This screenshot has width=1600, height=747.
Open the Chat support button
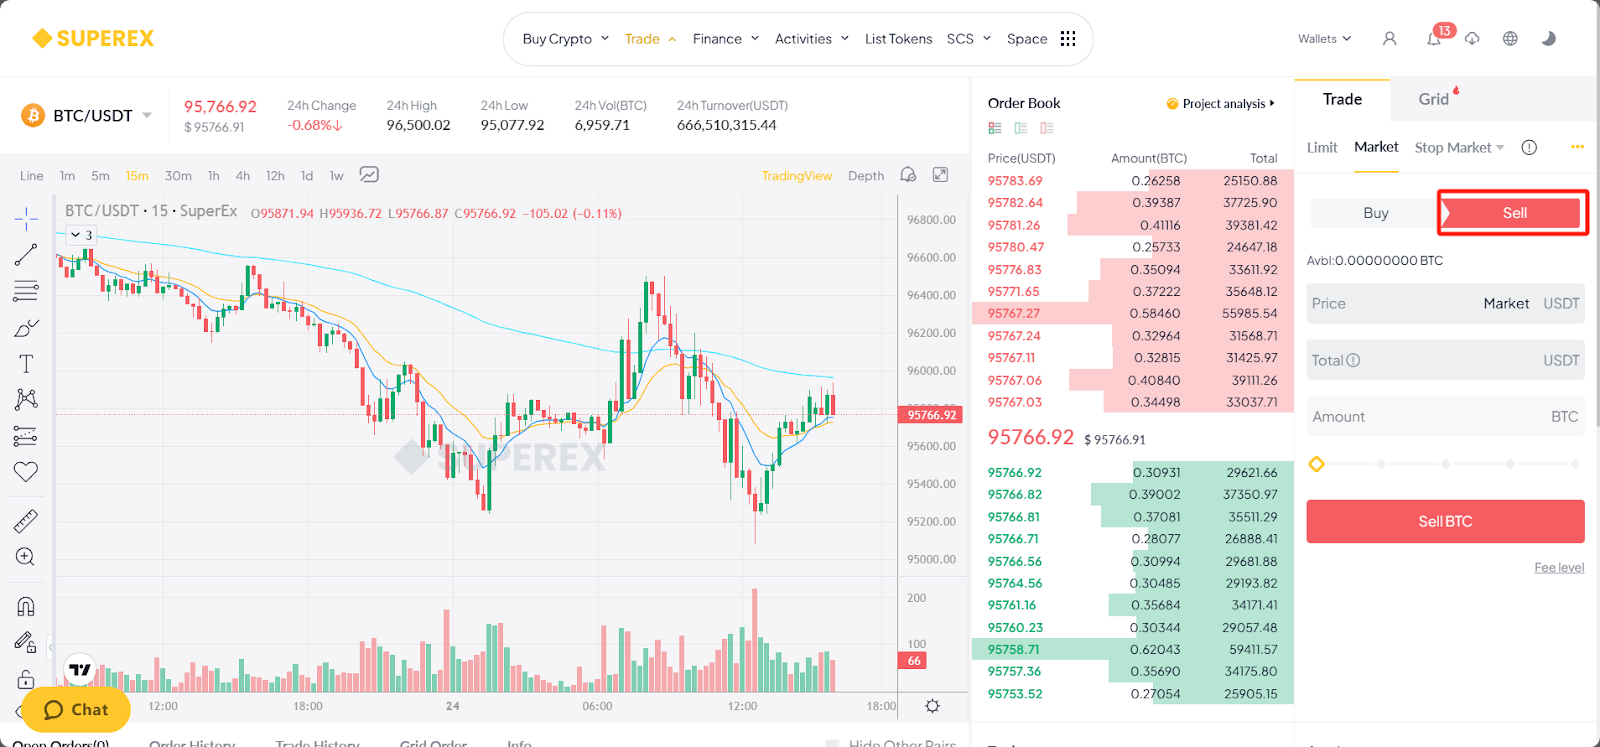click(76, 709)
